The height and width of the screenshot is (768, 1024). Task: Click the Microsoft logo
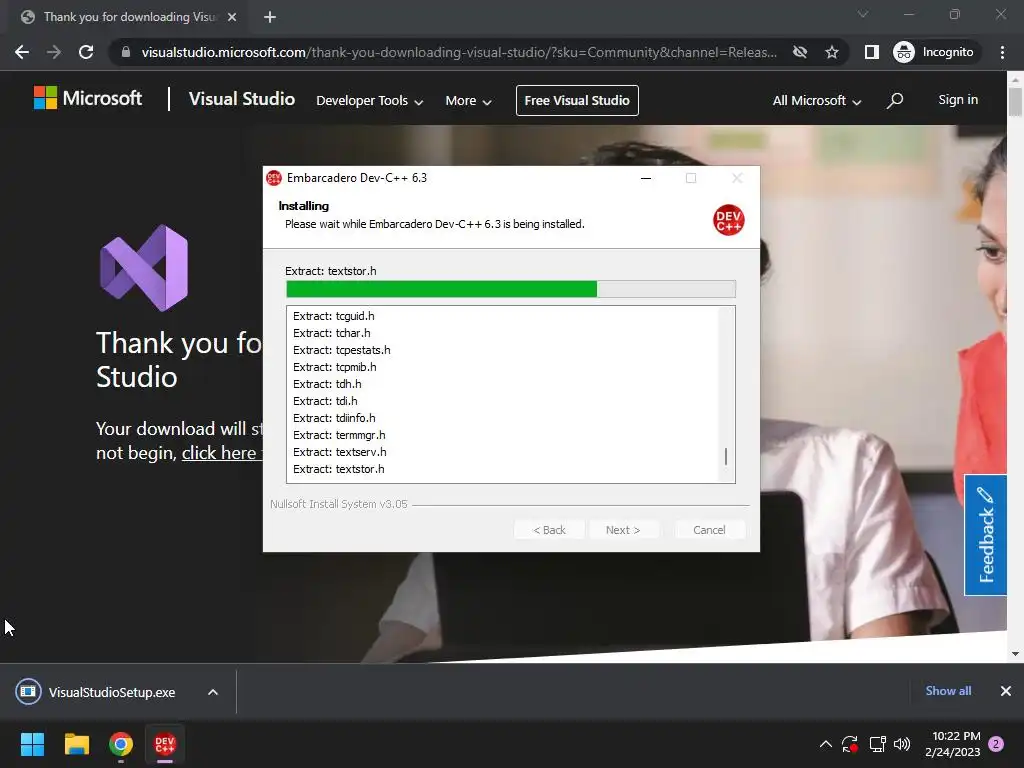(x=88, y=99)
